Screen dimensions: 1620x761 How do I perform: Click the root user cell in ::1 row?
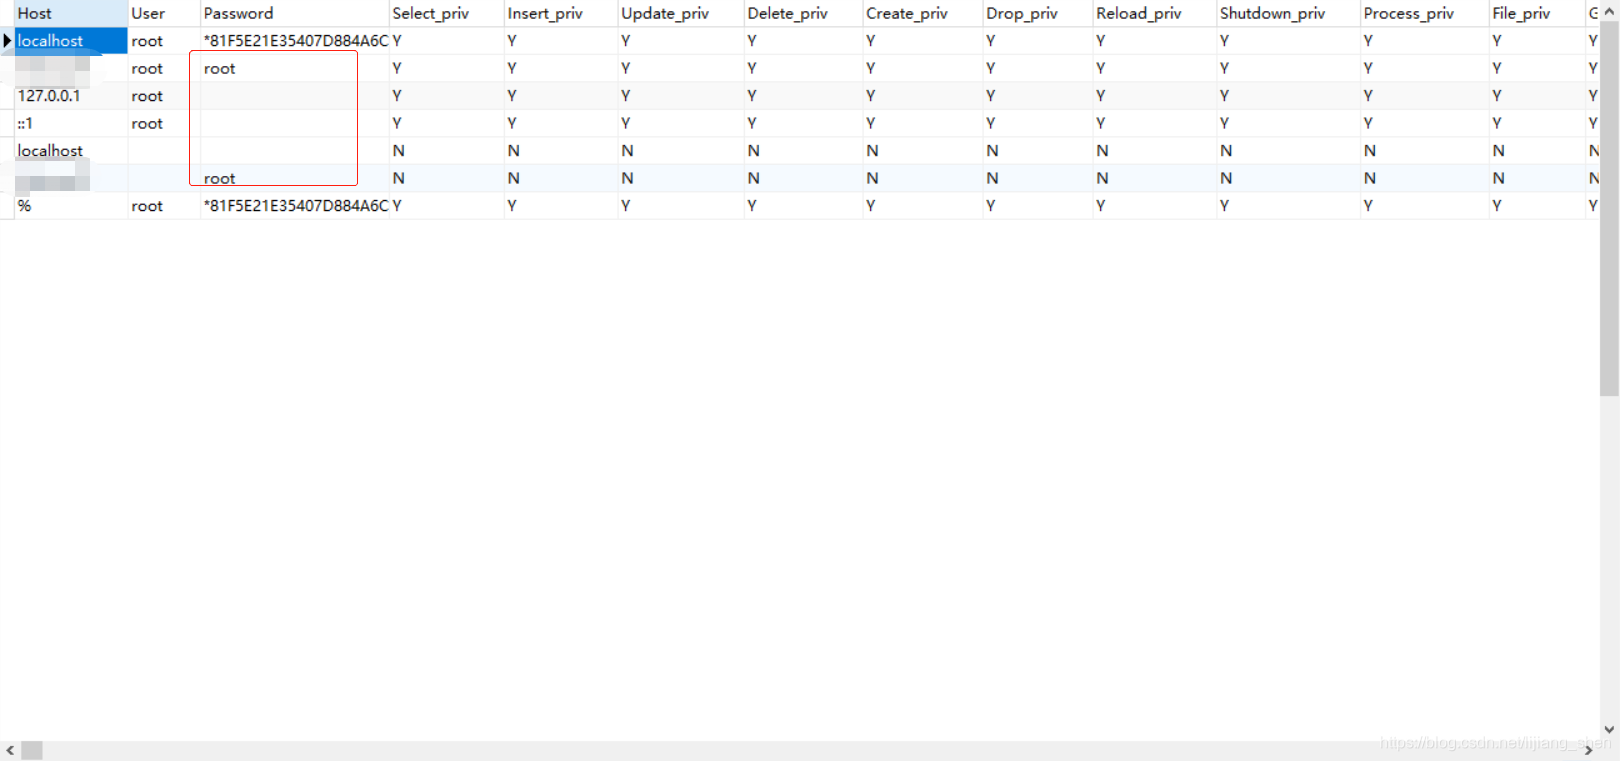[x=164, y=123]
